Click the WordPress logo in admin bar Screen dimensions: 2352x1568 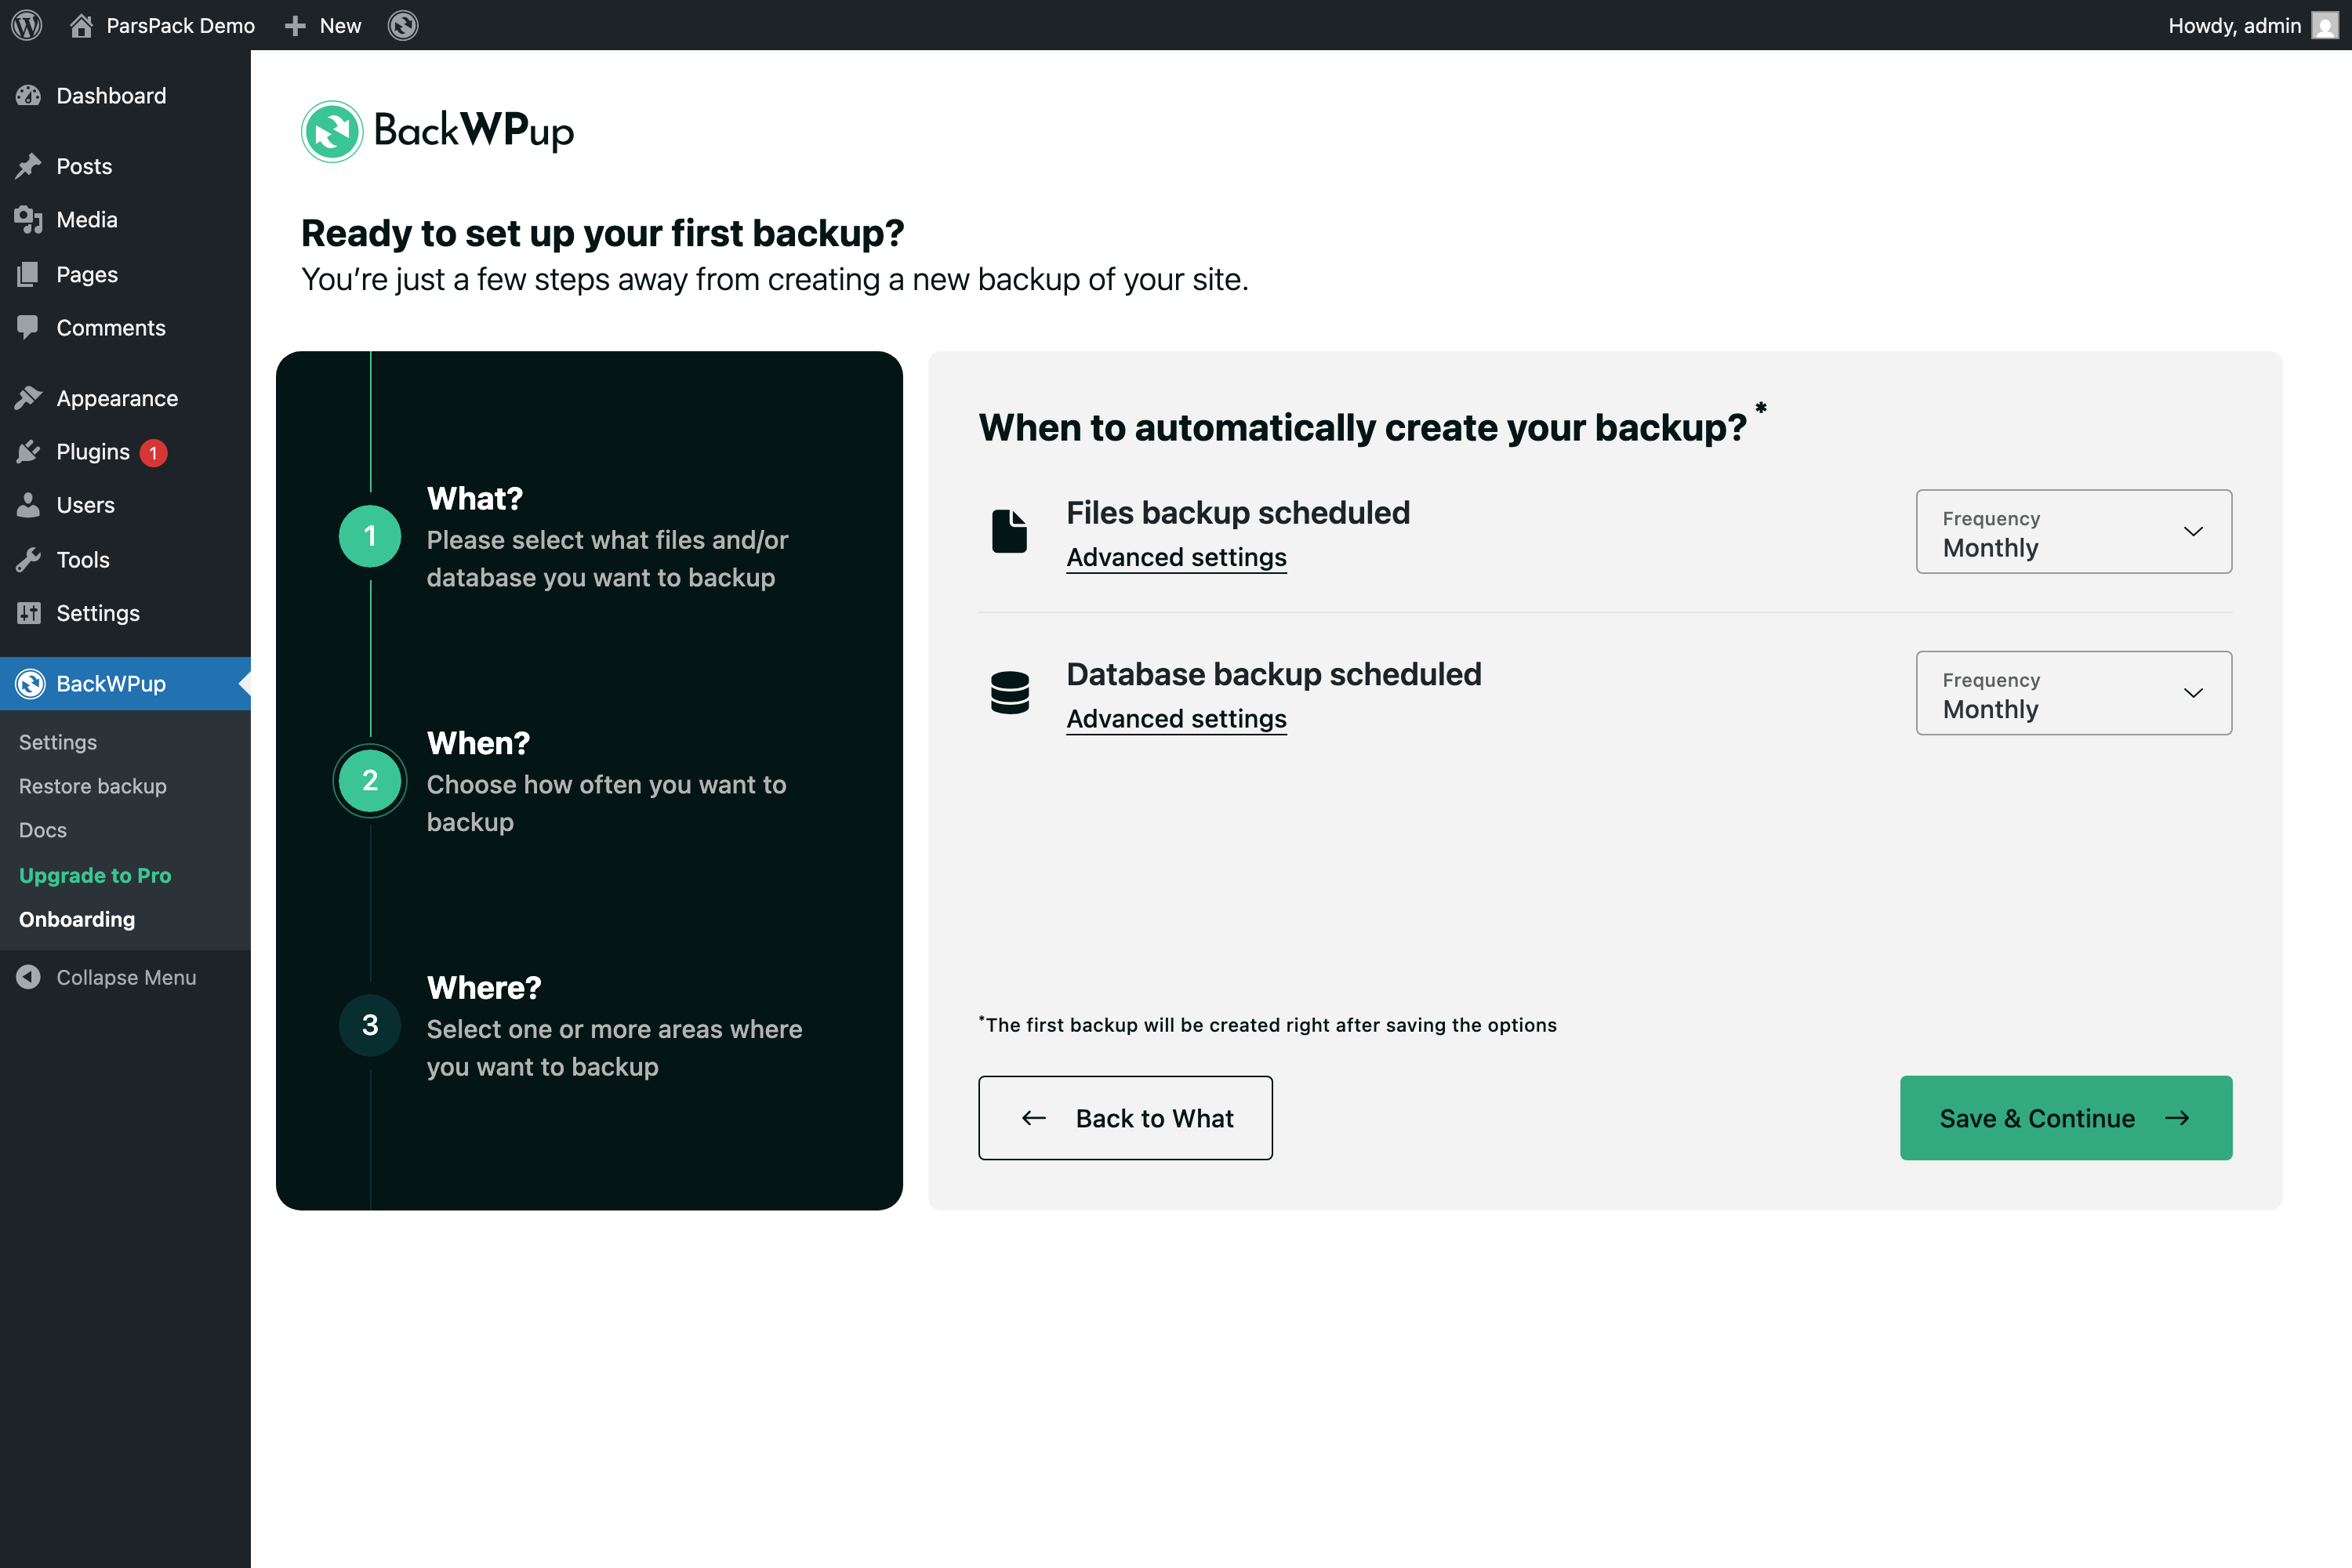tap(27, 25)
